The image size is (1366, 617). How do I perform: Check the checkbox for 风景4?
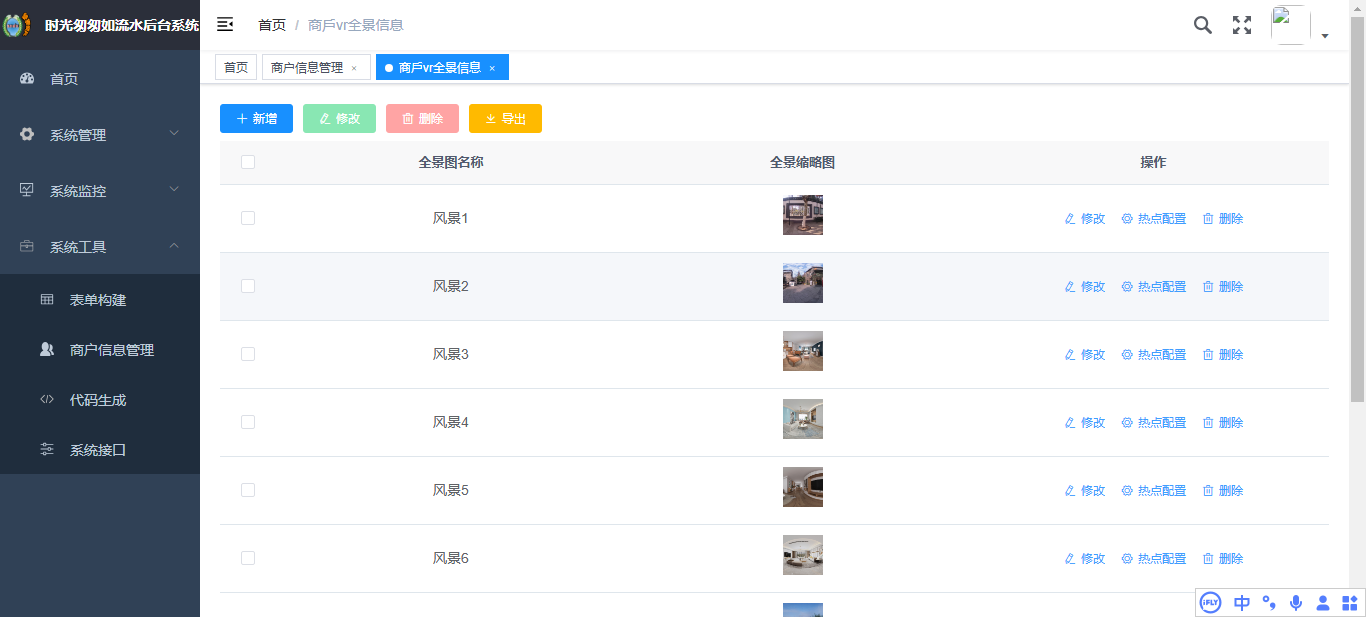point(248,422)
